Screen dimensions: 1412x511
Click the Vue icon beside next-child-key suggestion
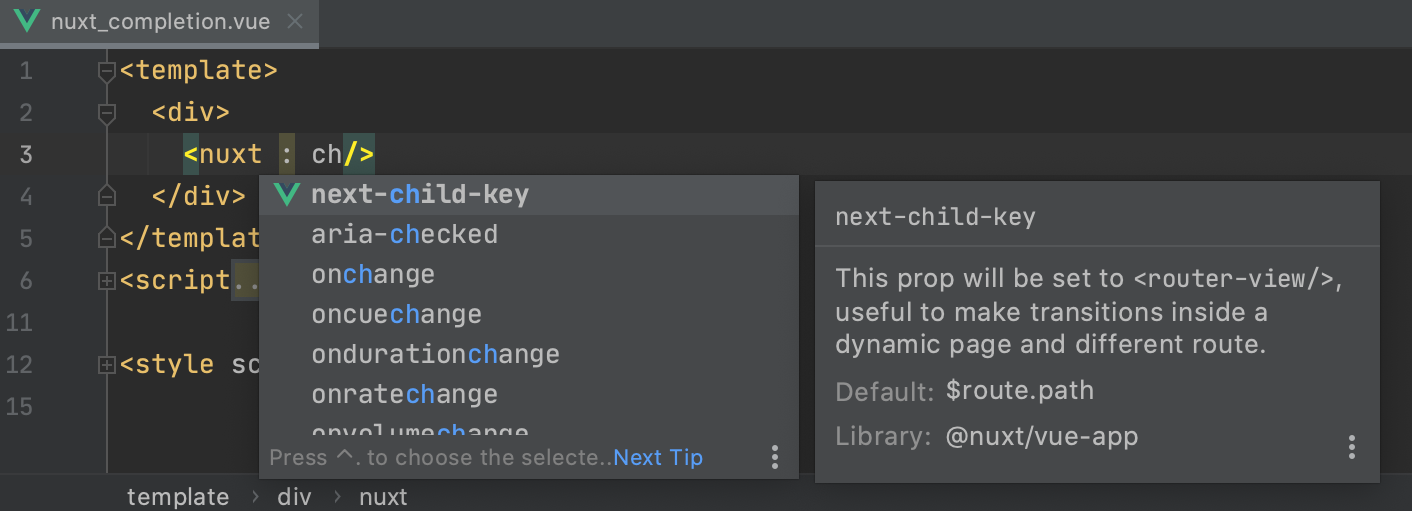pos(287,194)
